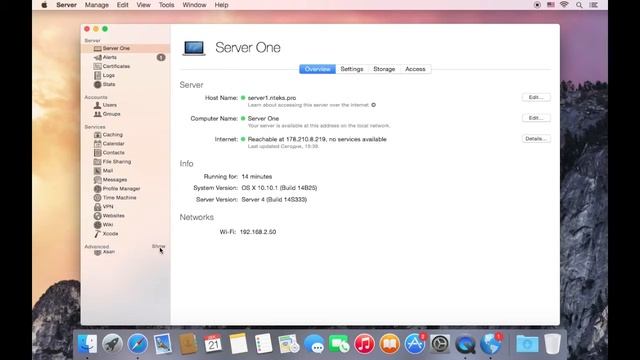Open the Server application menu
Screen dimensions: 640x360
point(67,5)
